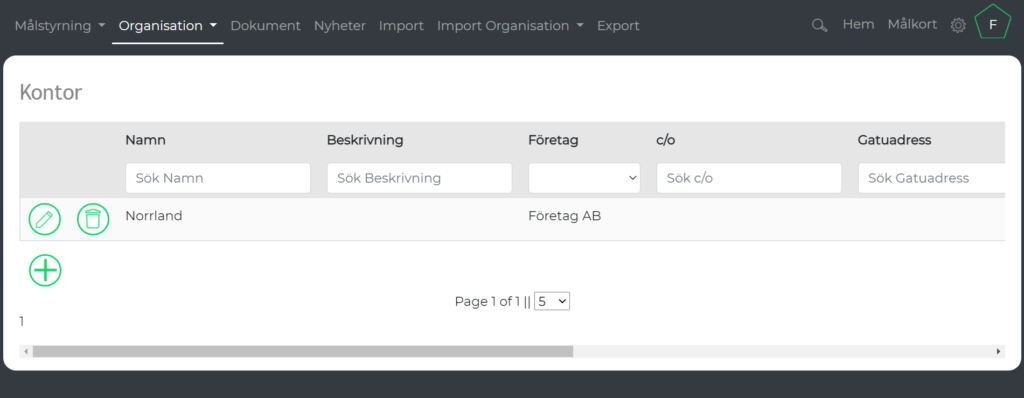Go to Hem link
The width and height of the screenshot is (1024, 398).
858,24
